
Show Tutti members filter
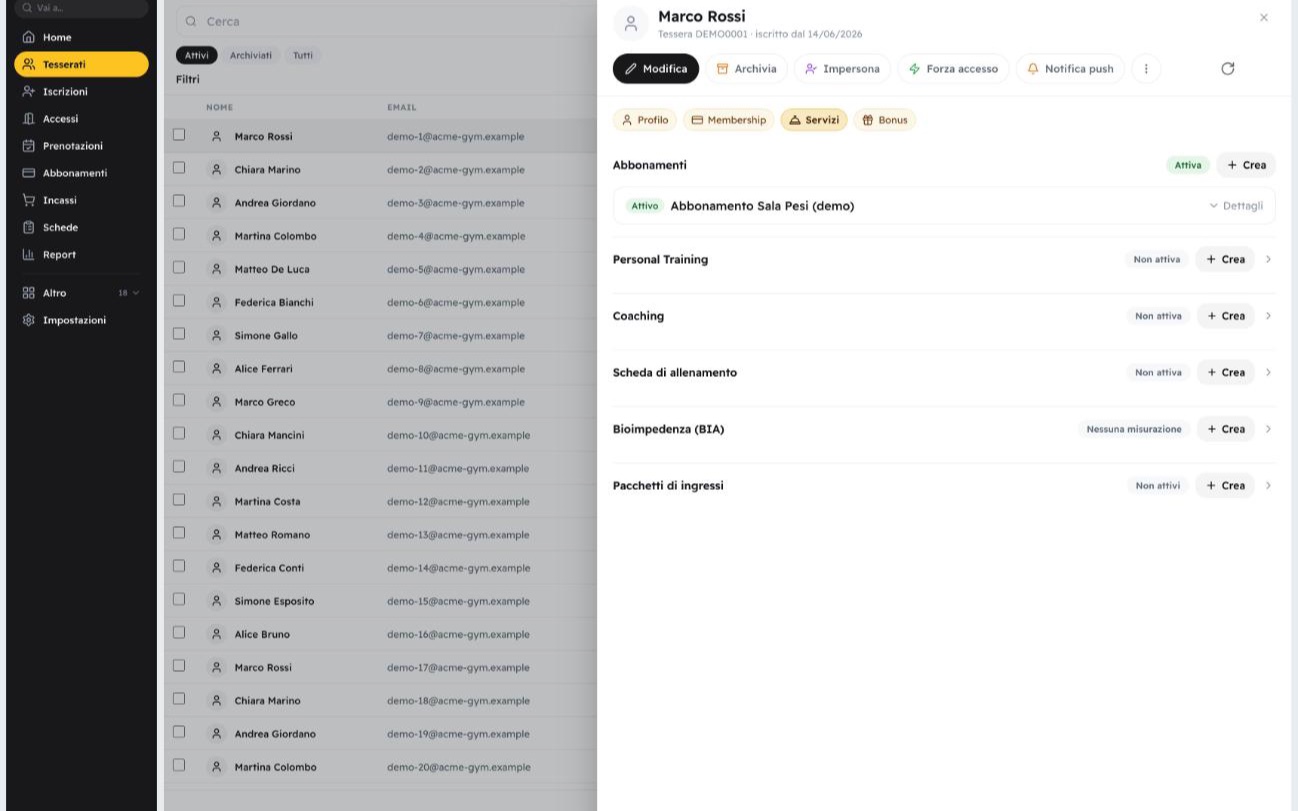pos(303,55)
